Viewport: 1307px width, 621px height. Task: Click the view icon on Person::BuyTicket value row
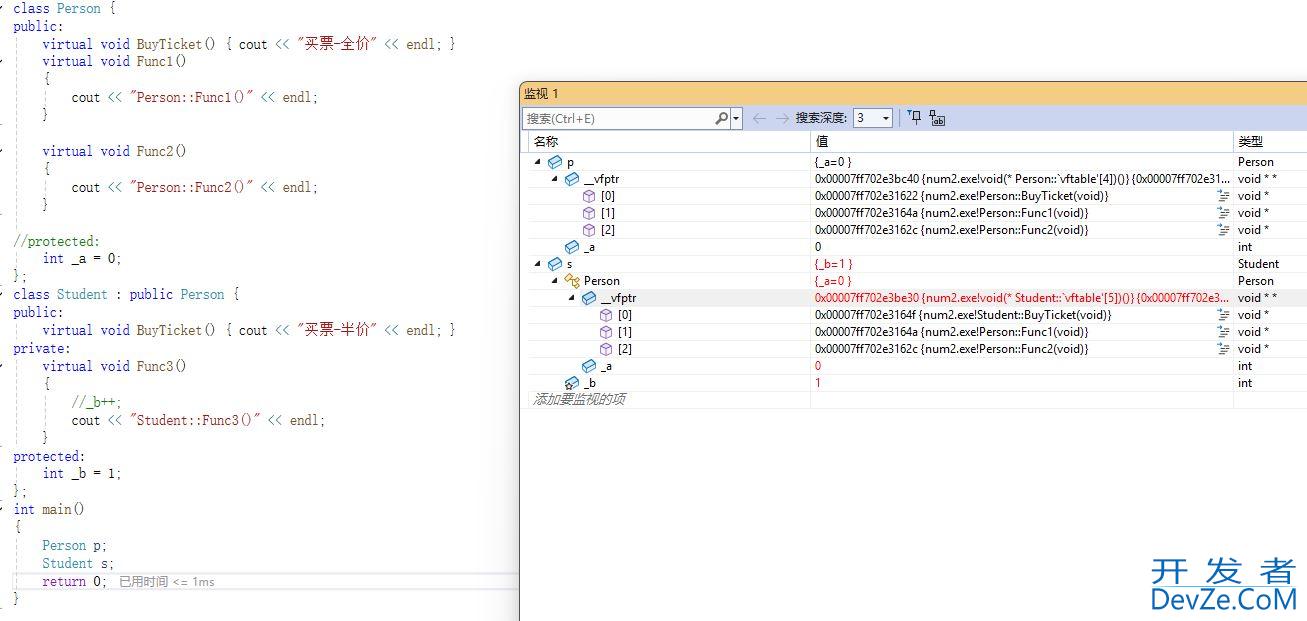tap(1223, 196)
